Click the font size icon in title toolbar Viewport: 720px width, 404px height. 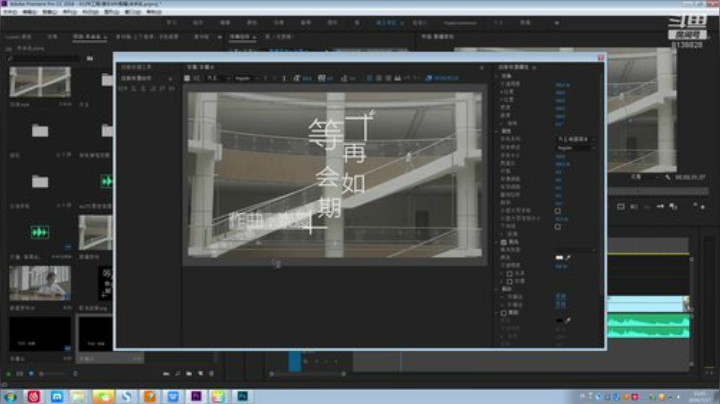click(x=297, y=79)
